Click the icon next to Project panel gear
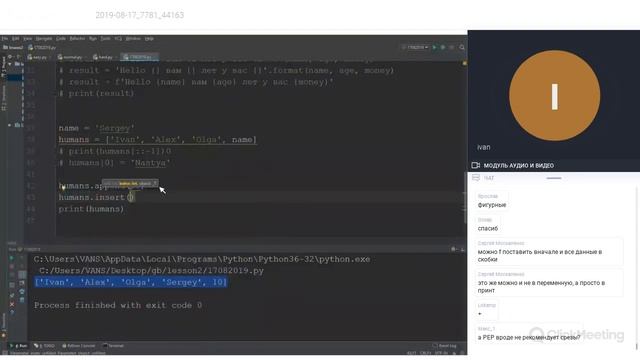The image size is (640, 360). coord(19,57)
